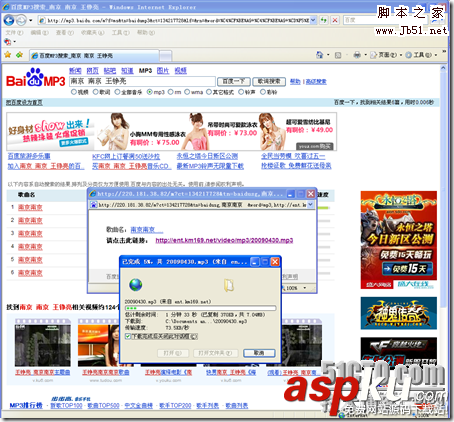454x422 pixels.
Task: Click the 把百度设为首页 link
Action: (24, 102)
